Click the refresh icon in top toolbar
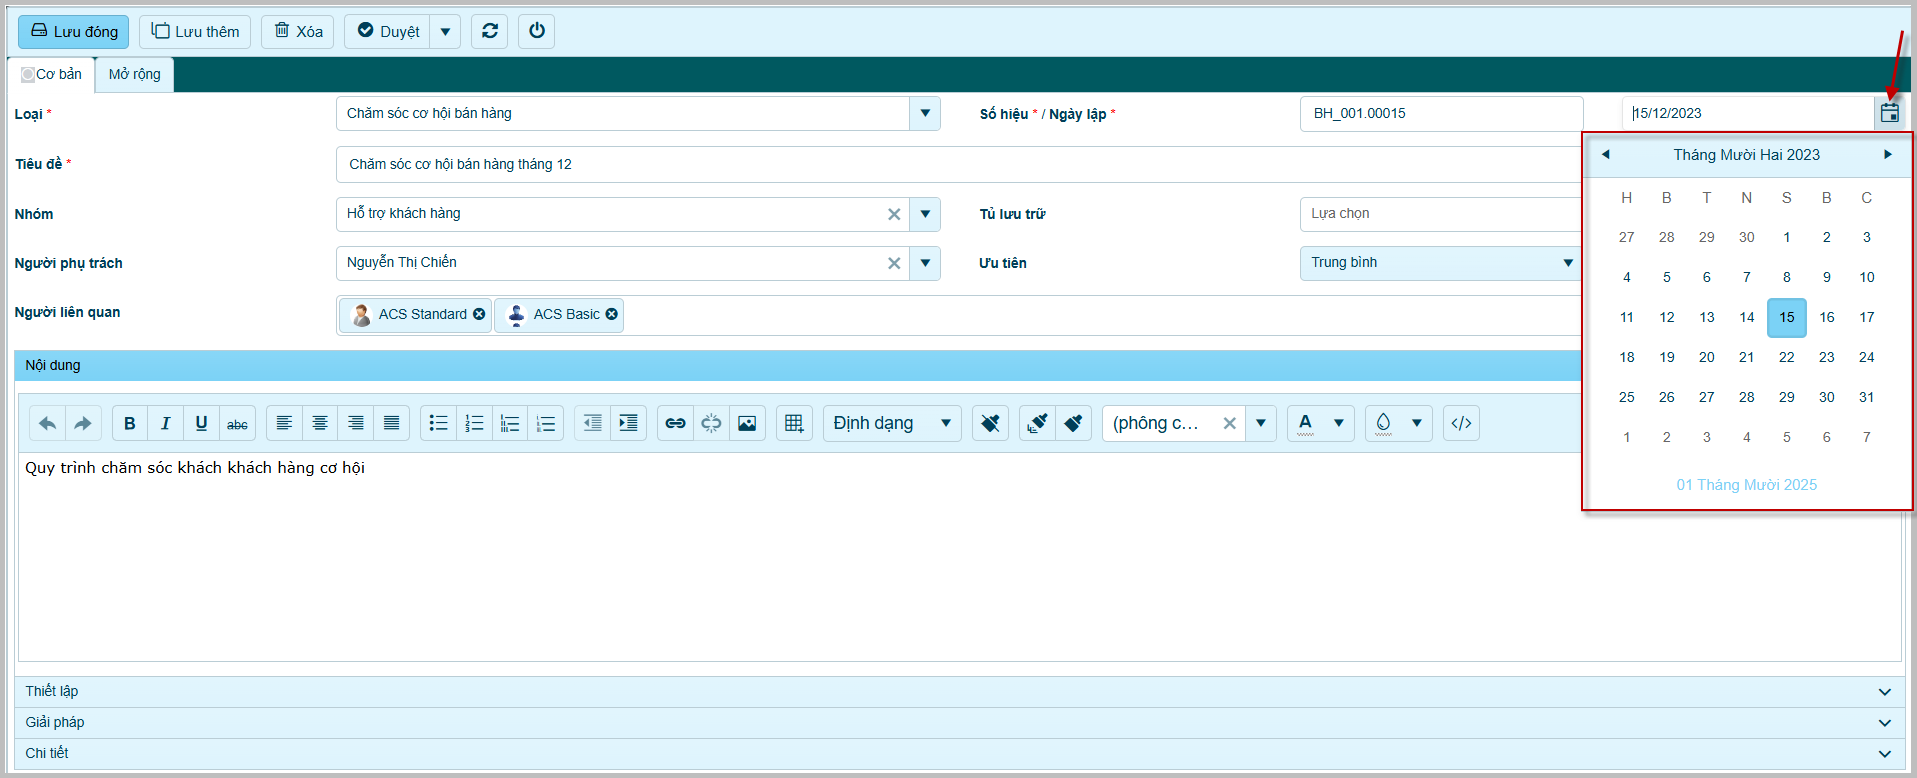This screenshot has height=778, width=1917. [489, 31]
